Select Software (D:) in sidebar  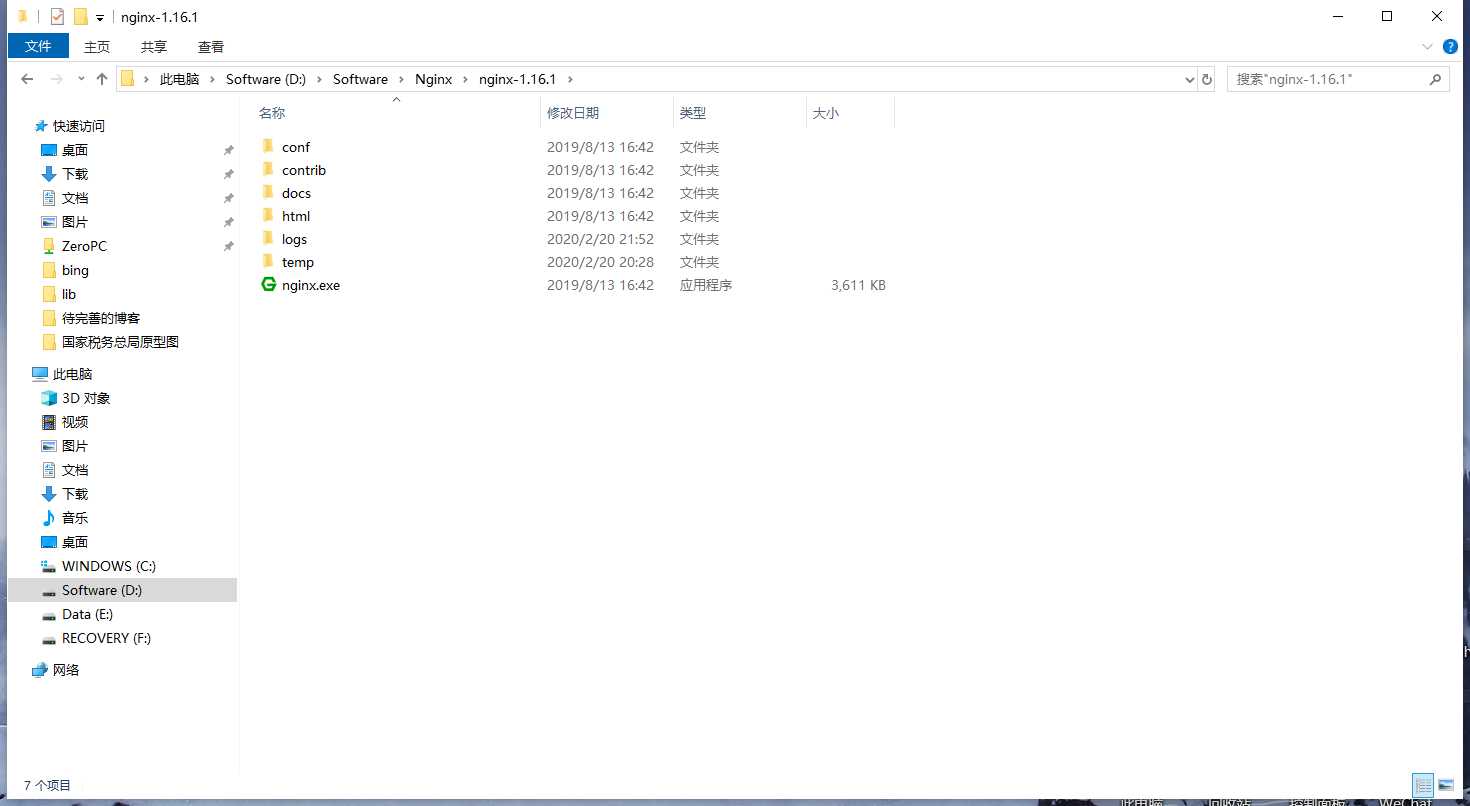point(102,590)
